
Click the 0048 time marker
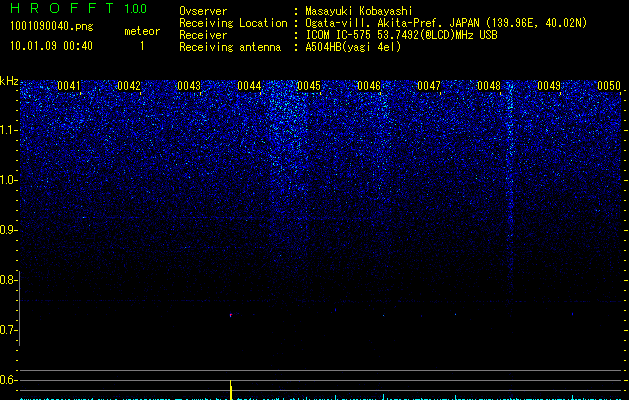(489, 86)
